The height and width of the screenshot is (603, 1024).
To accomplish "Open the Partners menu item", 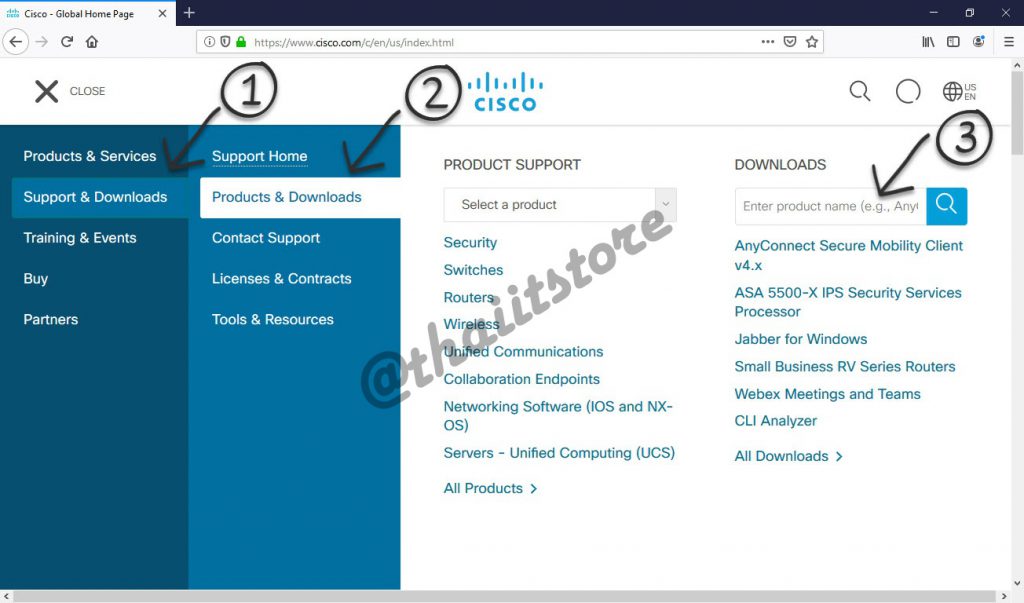I will coord(51,319).
